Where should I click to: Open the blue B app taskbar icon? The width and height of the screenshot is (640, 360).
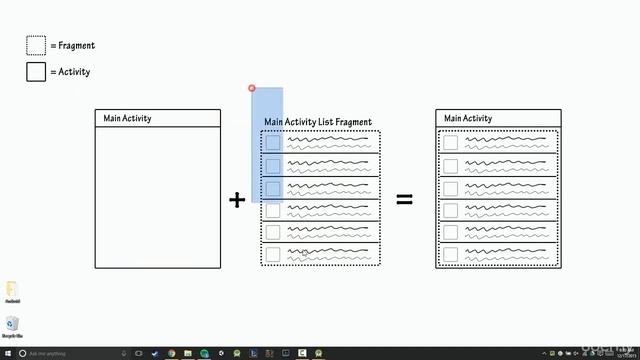coord(253,353)
